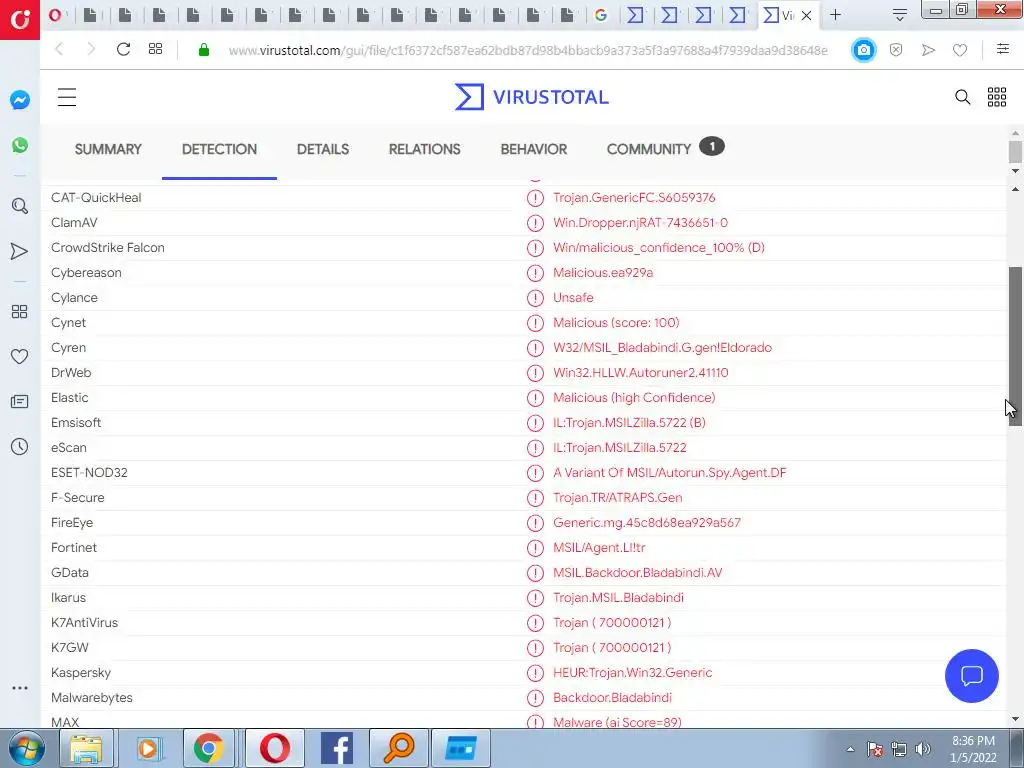View site security lock info
The width and height of the screenshot is (1024, 768).
[x=204, y=50]
